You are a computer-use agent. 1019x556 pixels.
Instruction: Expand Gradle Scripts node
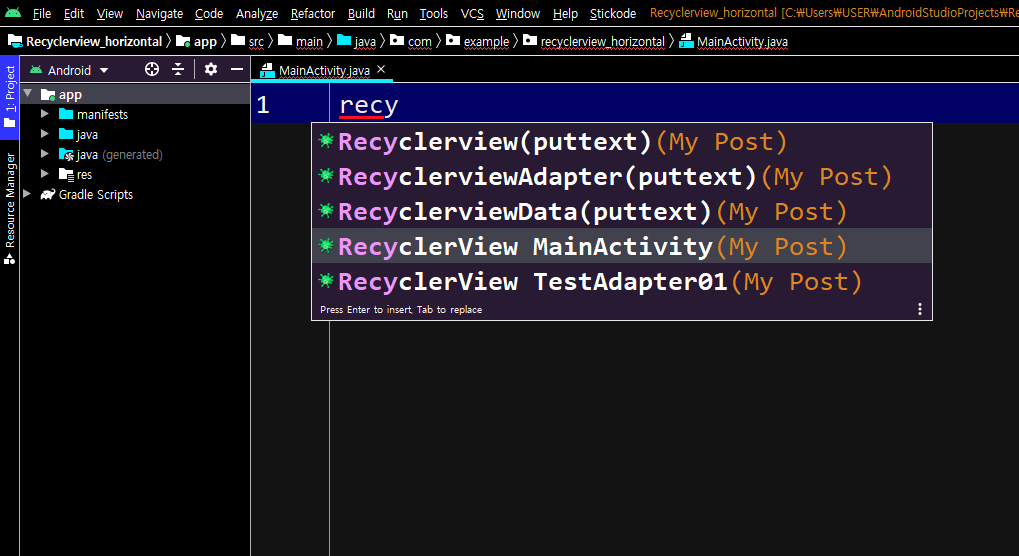(x=27, y=194)
